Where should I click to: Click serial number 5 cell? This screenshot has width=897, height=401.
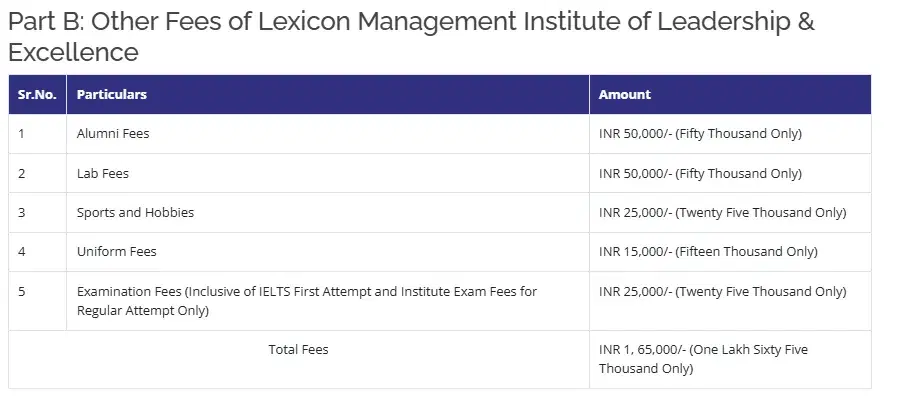click(x=22, y=291)
